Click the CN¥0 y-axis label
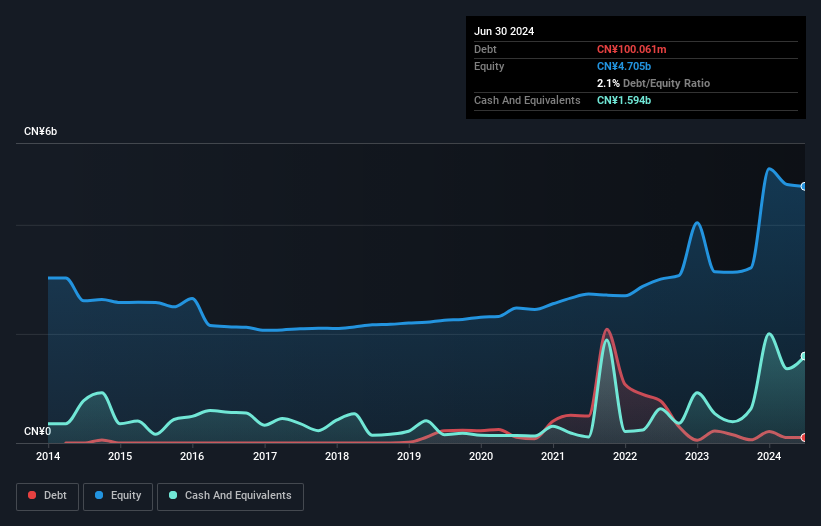Viewport: 821px width, 526px height. coord(37,431)
